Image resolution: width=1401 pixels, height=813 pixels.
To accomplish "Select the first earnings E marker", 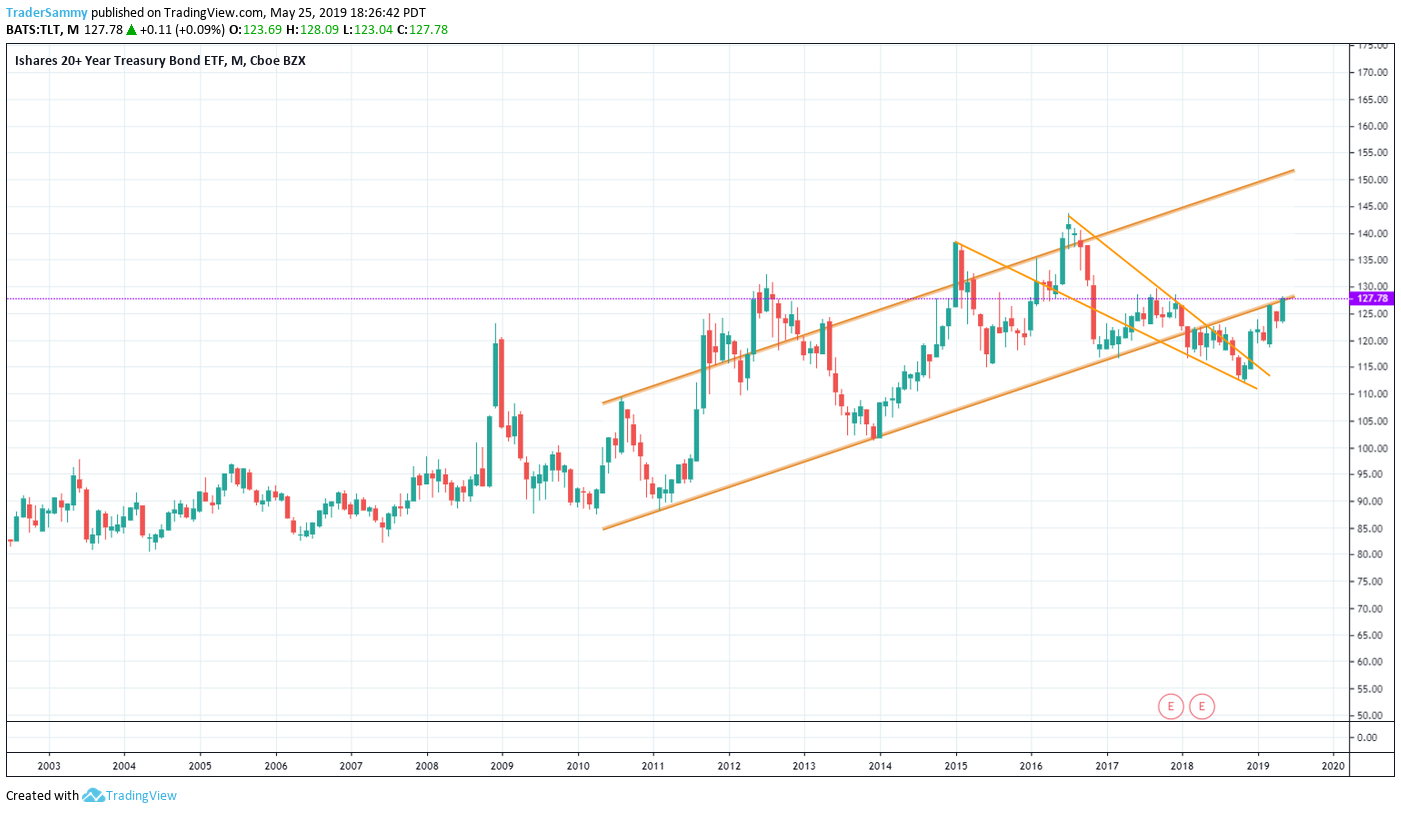I will tap(1170, 706).
